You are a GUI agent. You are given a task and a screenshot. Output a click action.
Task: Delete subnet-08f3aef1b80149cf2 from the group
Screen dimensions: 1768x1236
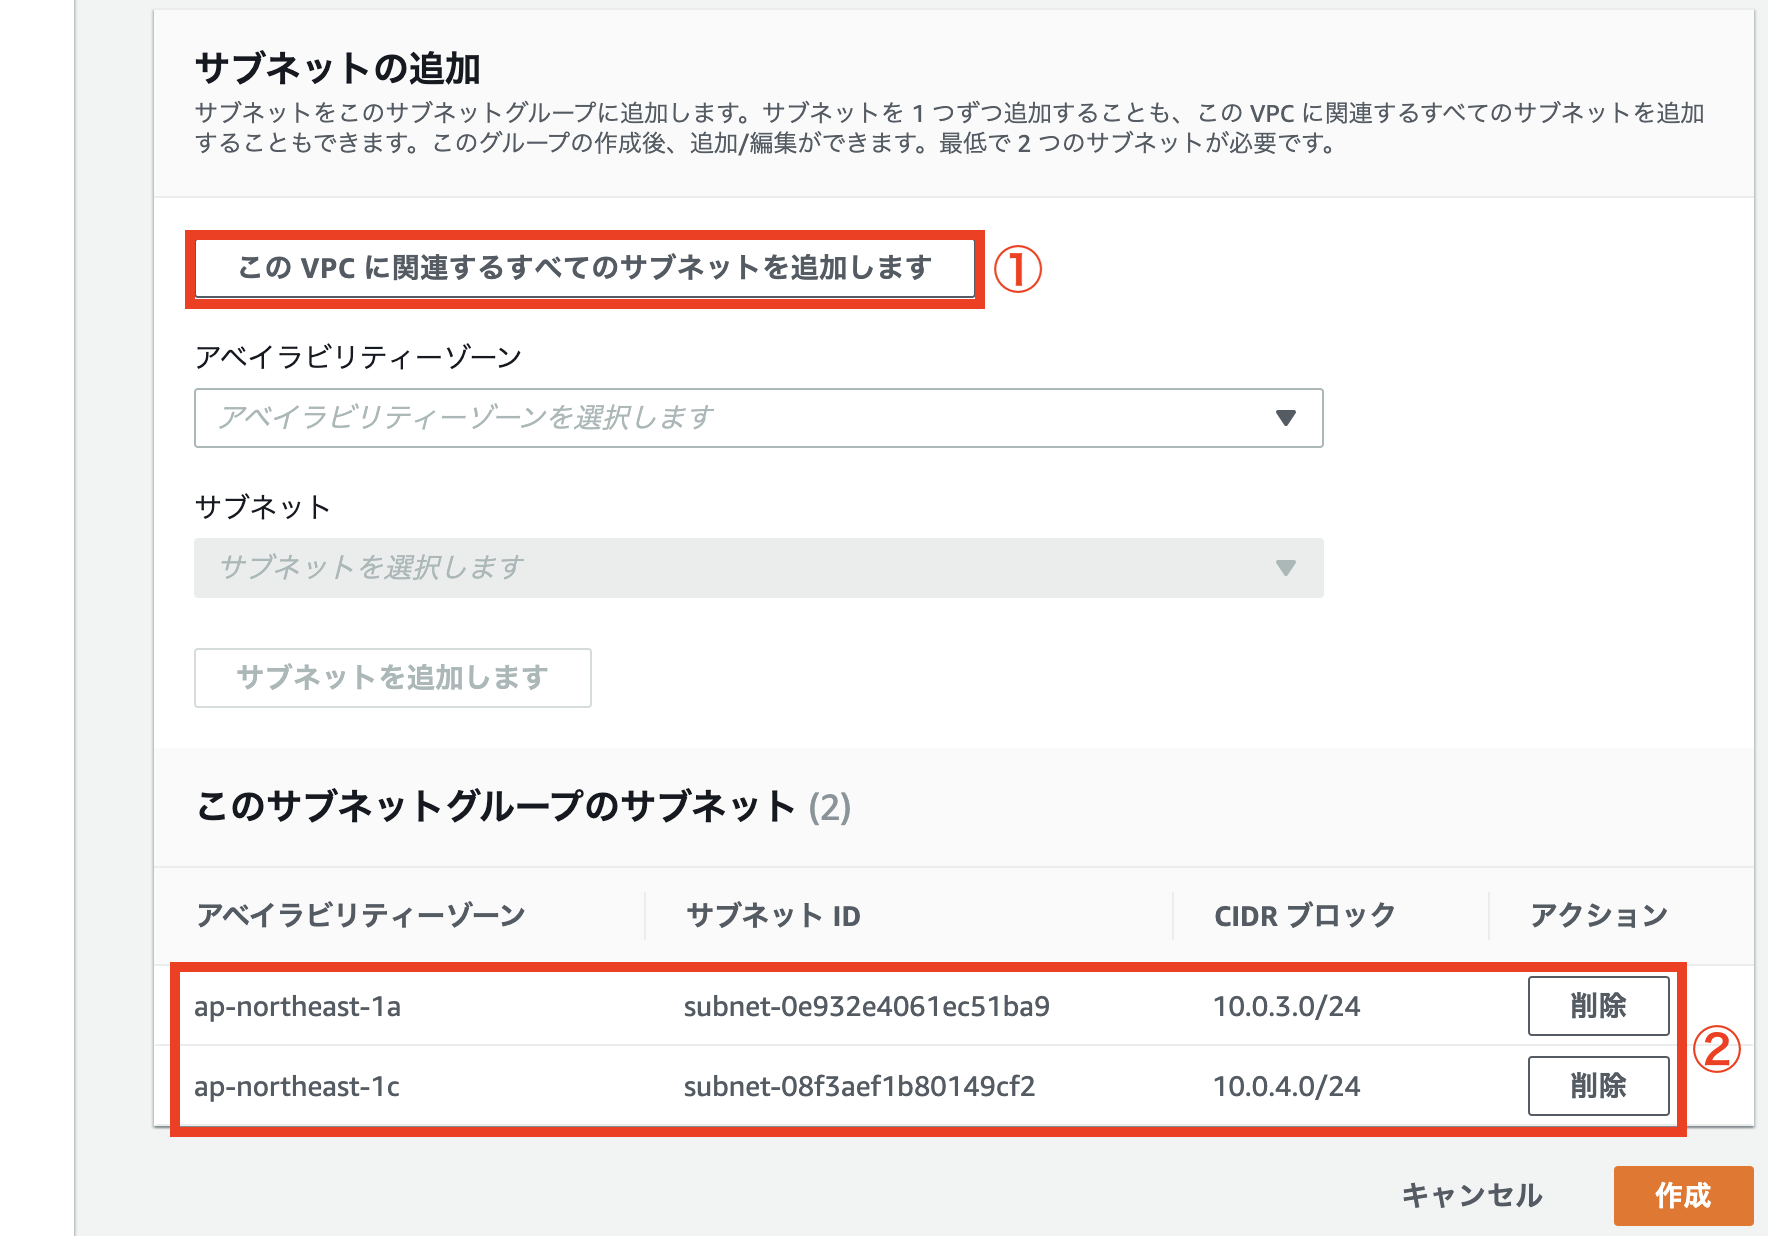pyautogui.click(x=1597, y=1086)
